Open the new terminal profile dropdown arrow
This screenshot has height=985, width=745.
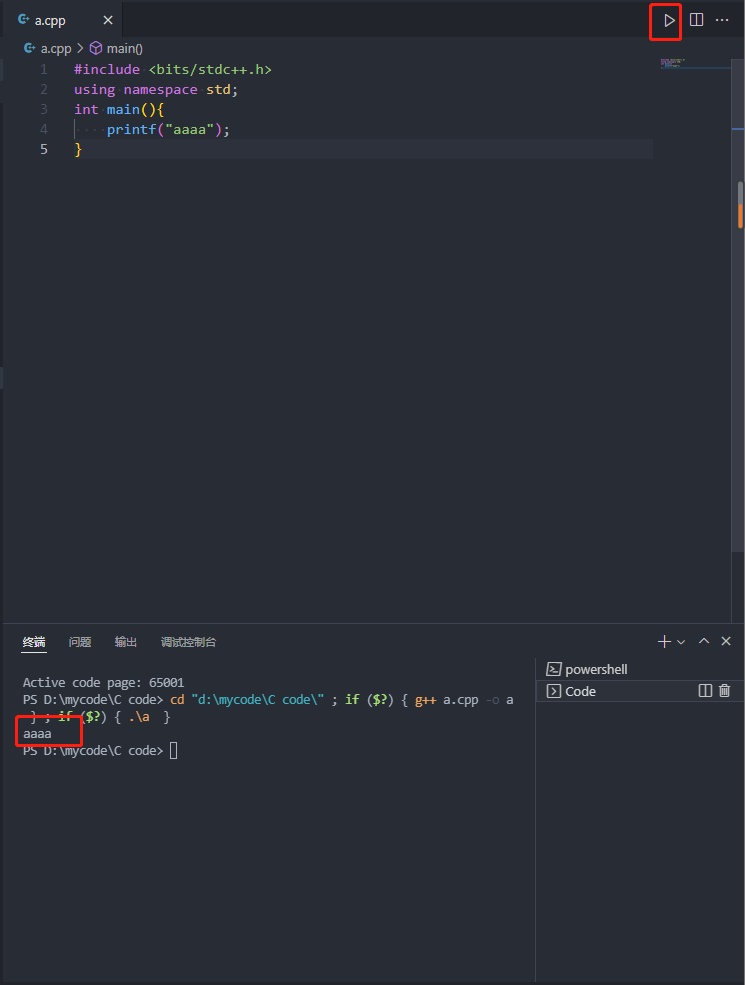point(681,642)
